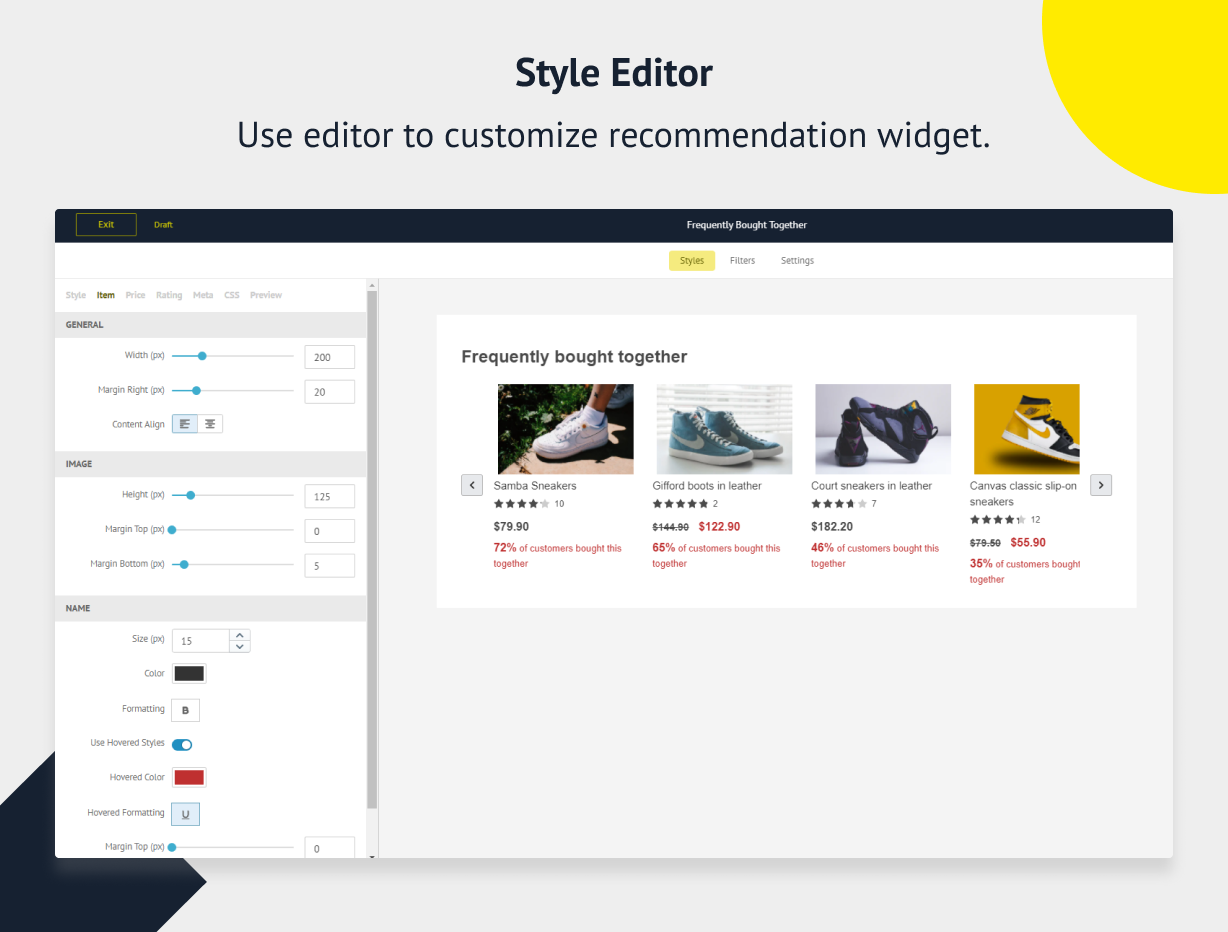Screen dimensions: 1228x932
Task: Show next products with right carousel arrow
Action: click(1101, 485)
